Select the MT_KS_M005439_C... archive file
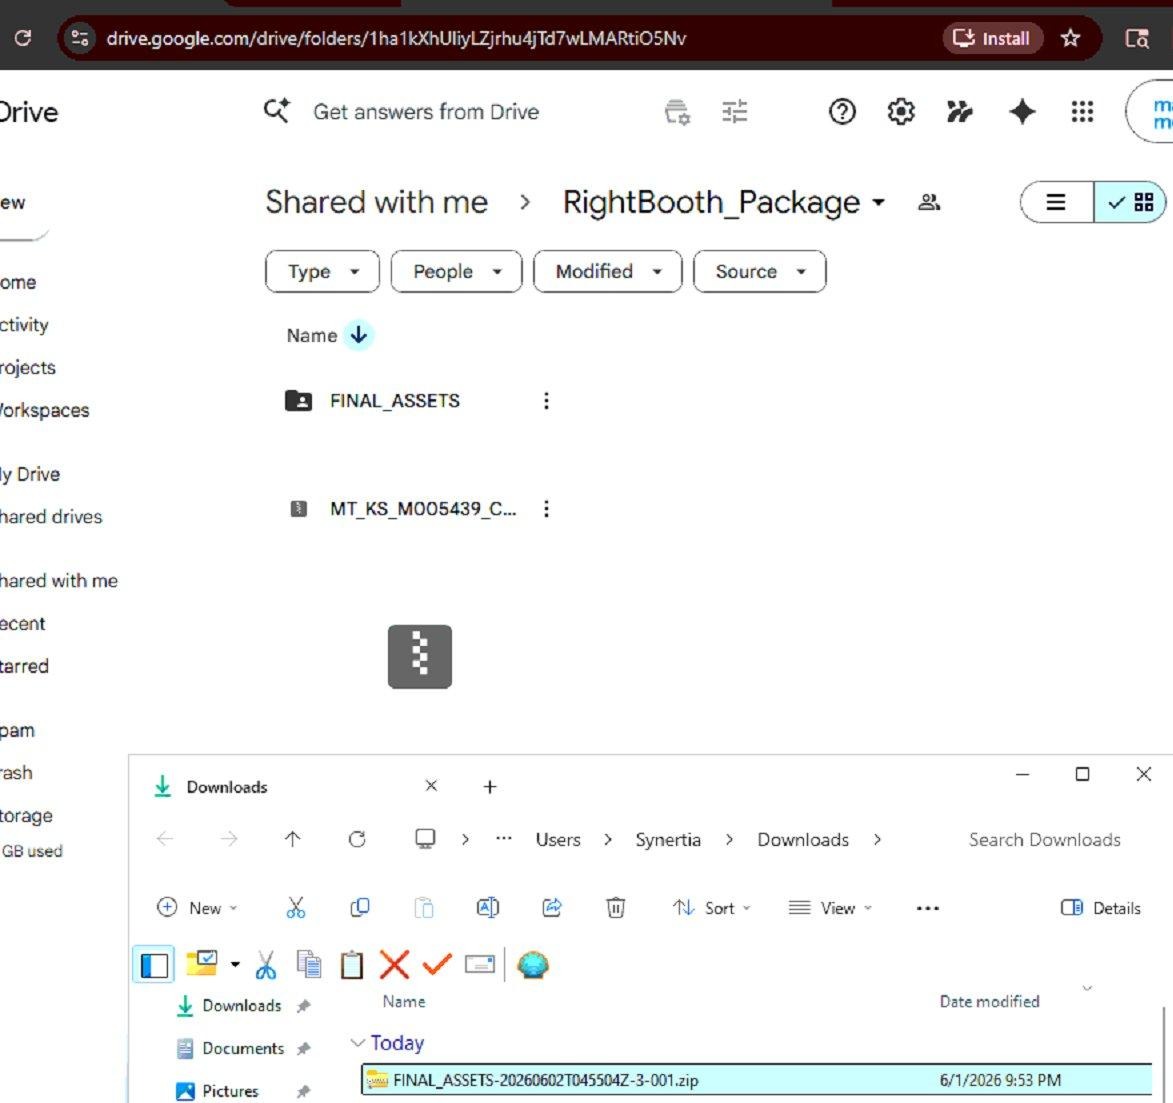 point(423,509)
